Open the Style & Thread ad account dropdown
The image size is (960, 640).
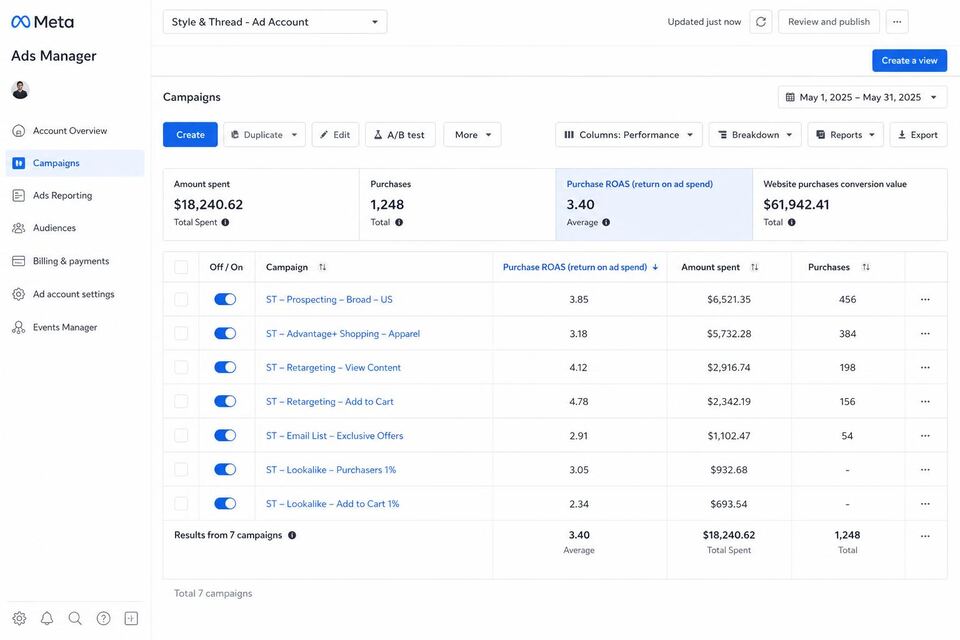click(x=275, y=21)
